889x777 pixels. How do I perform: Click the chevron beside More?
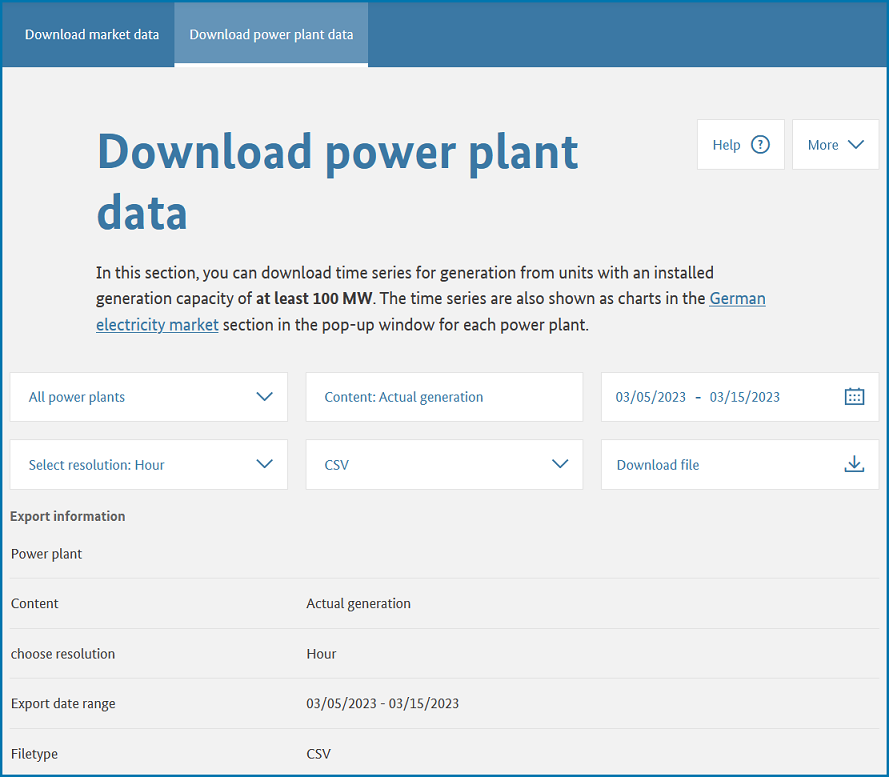point(855,145)
